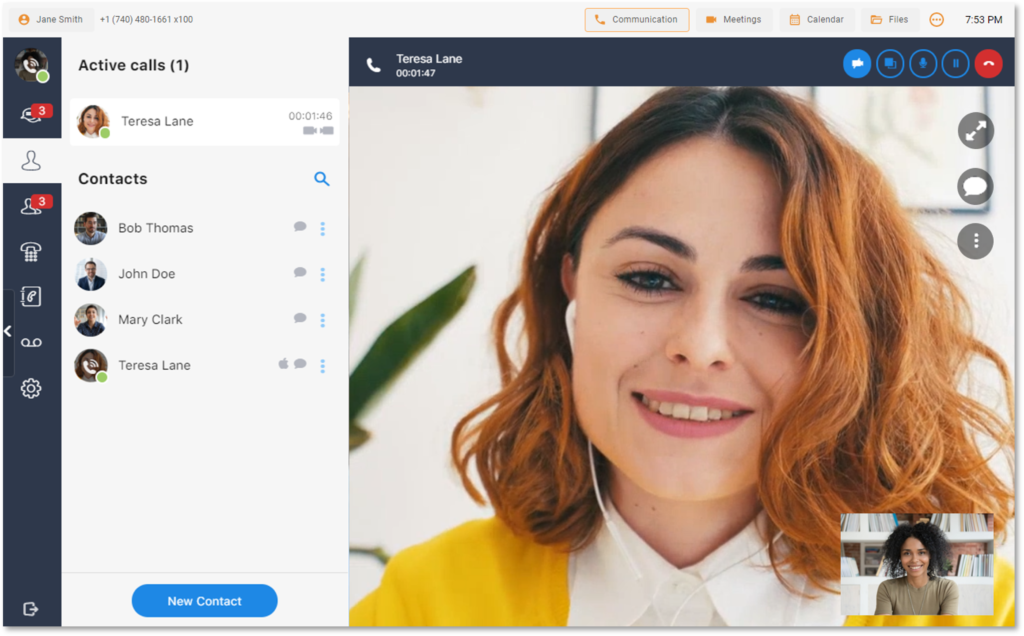
Task: Open recent calls with the notification badge
Action: [x=30, y=113]
